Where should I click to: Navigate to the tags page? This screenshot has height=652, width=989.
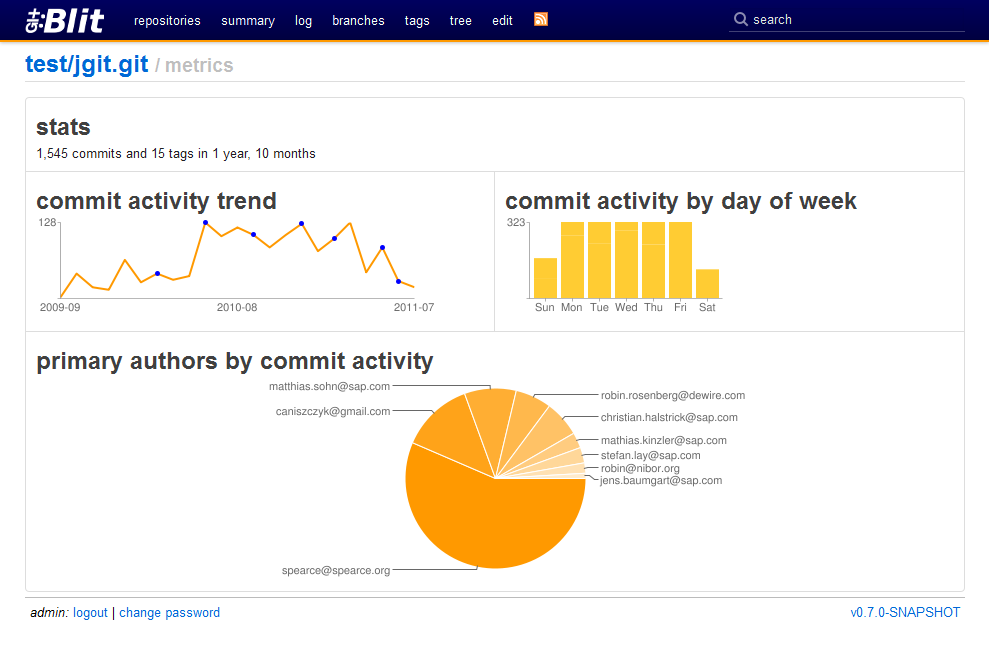coord(417,20)
